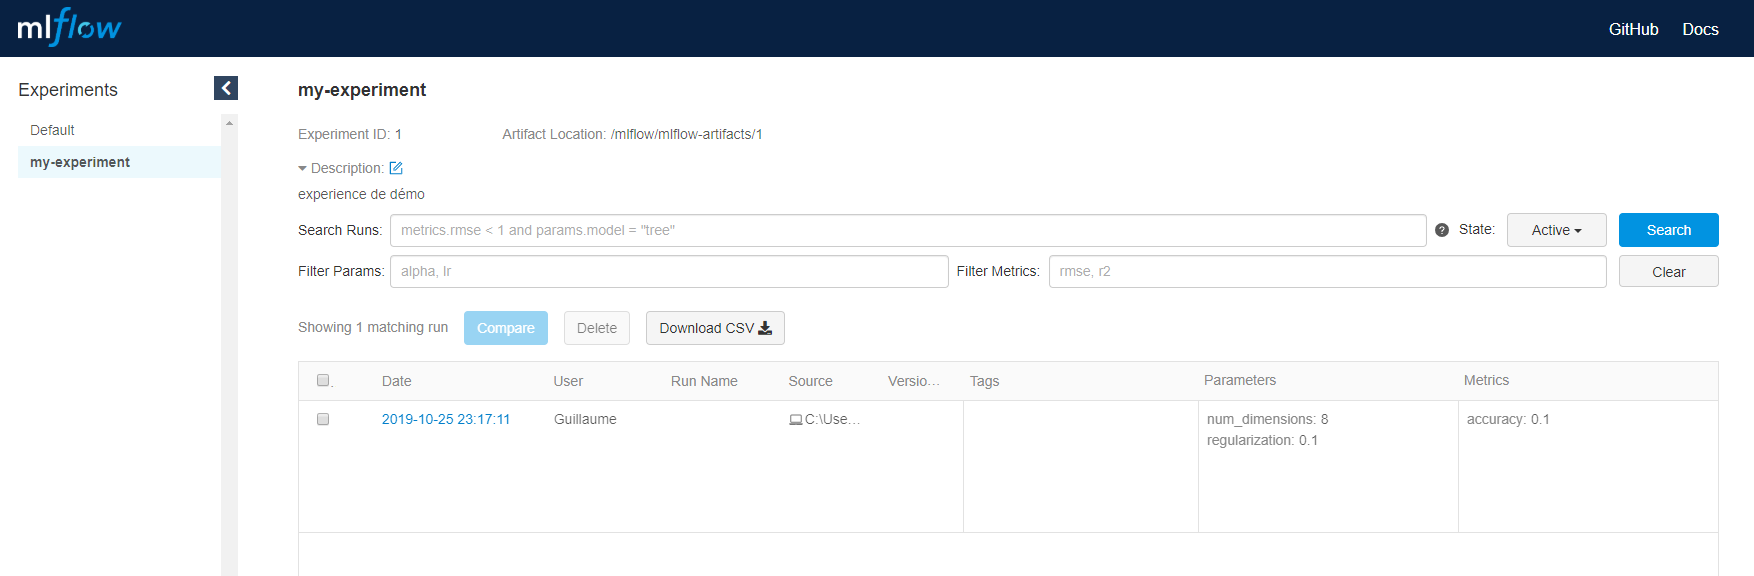
Task: Open the Docs link
Action: 1700,29
